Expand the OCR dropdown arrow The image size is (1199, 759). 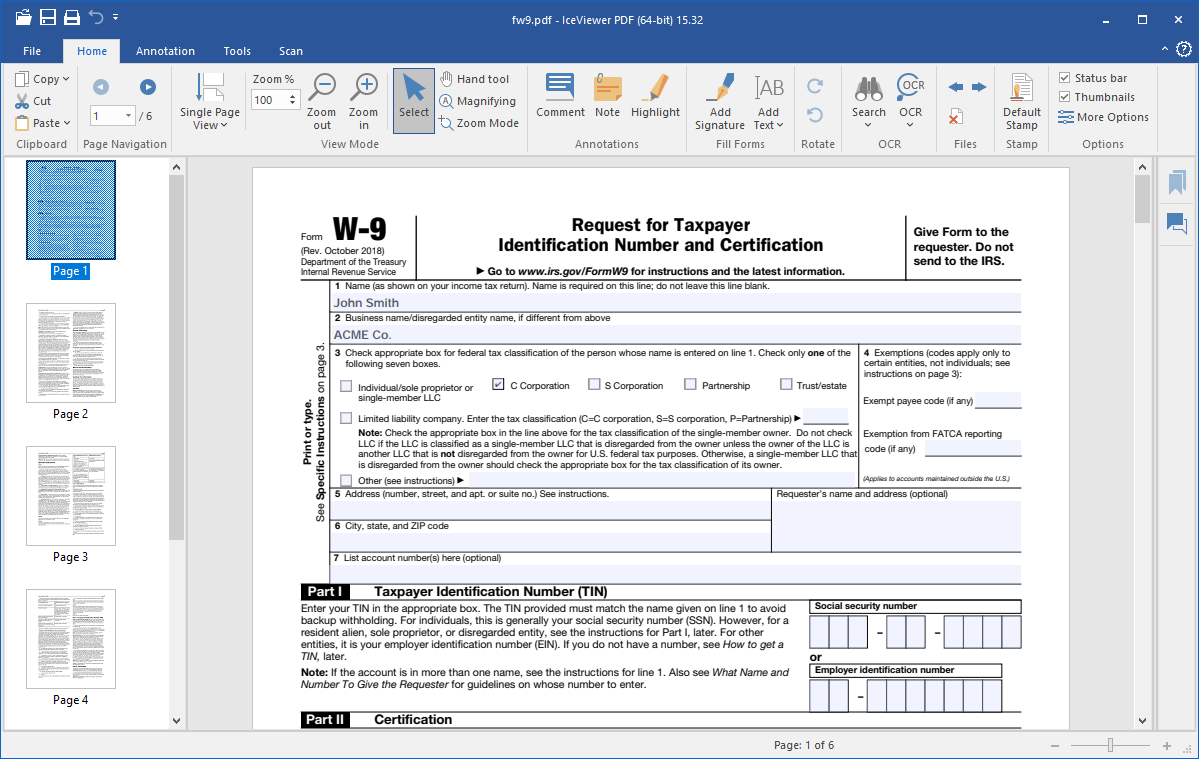point(911,125)
